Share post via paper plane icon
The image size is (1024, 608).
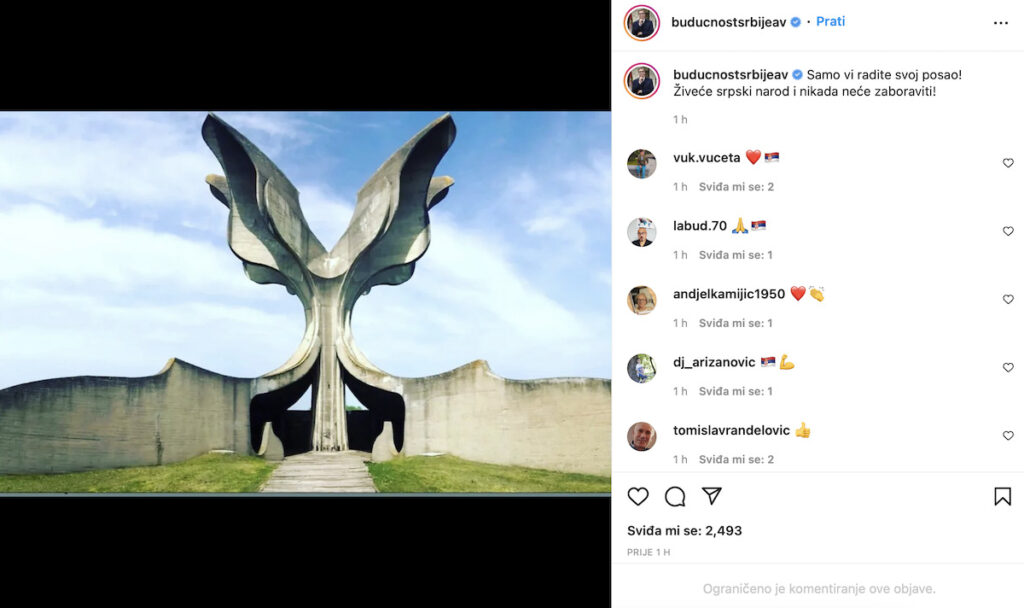(711, 496)
